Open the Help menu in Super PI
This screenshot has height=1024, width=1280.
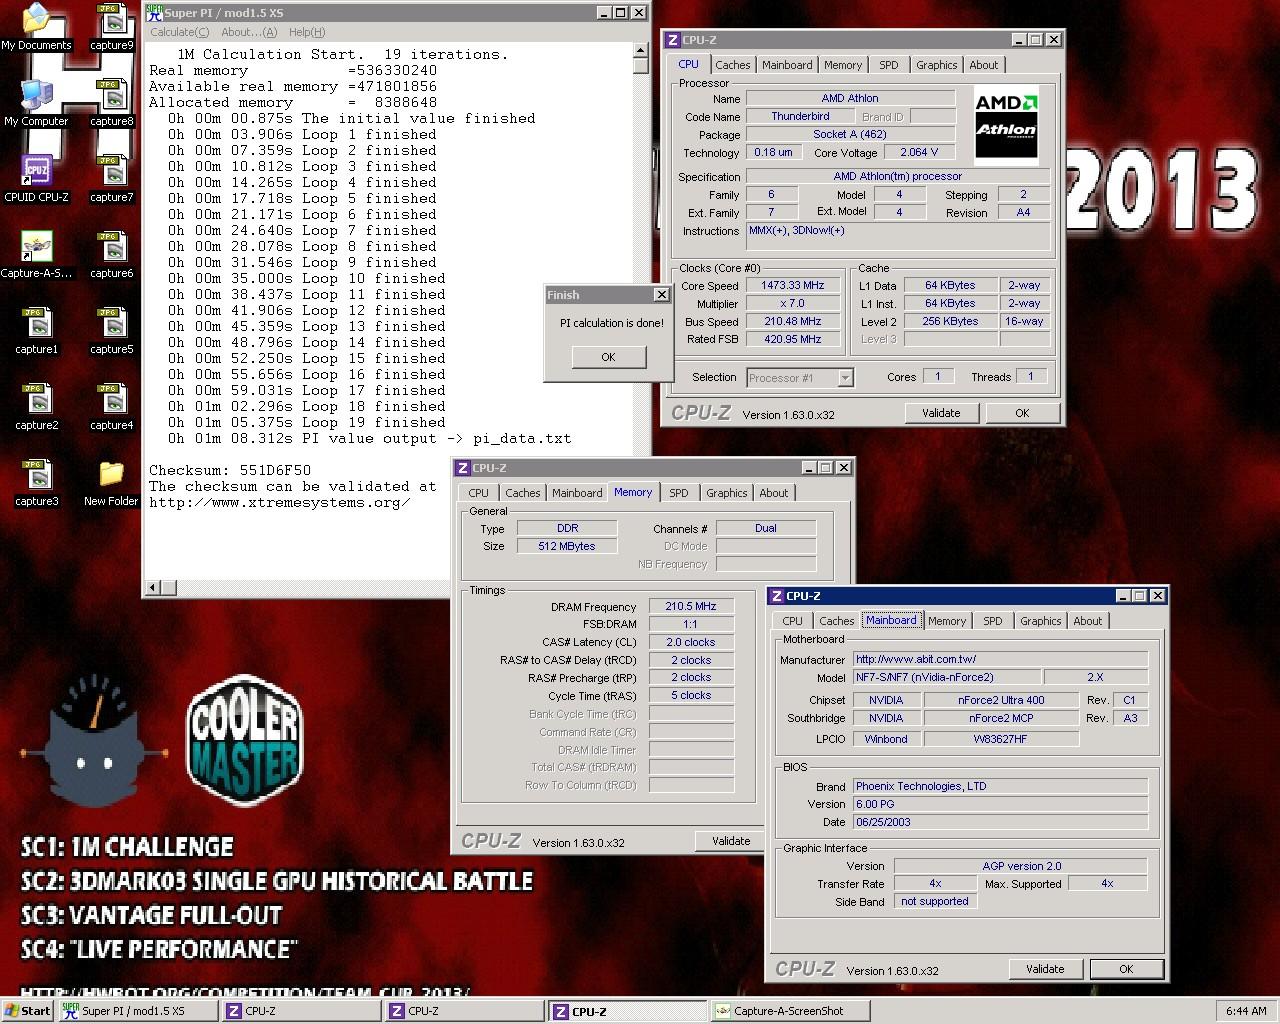click(306, 32)
